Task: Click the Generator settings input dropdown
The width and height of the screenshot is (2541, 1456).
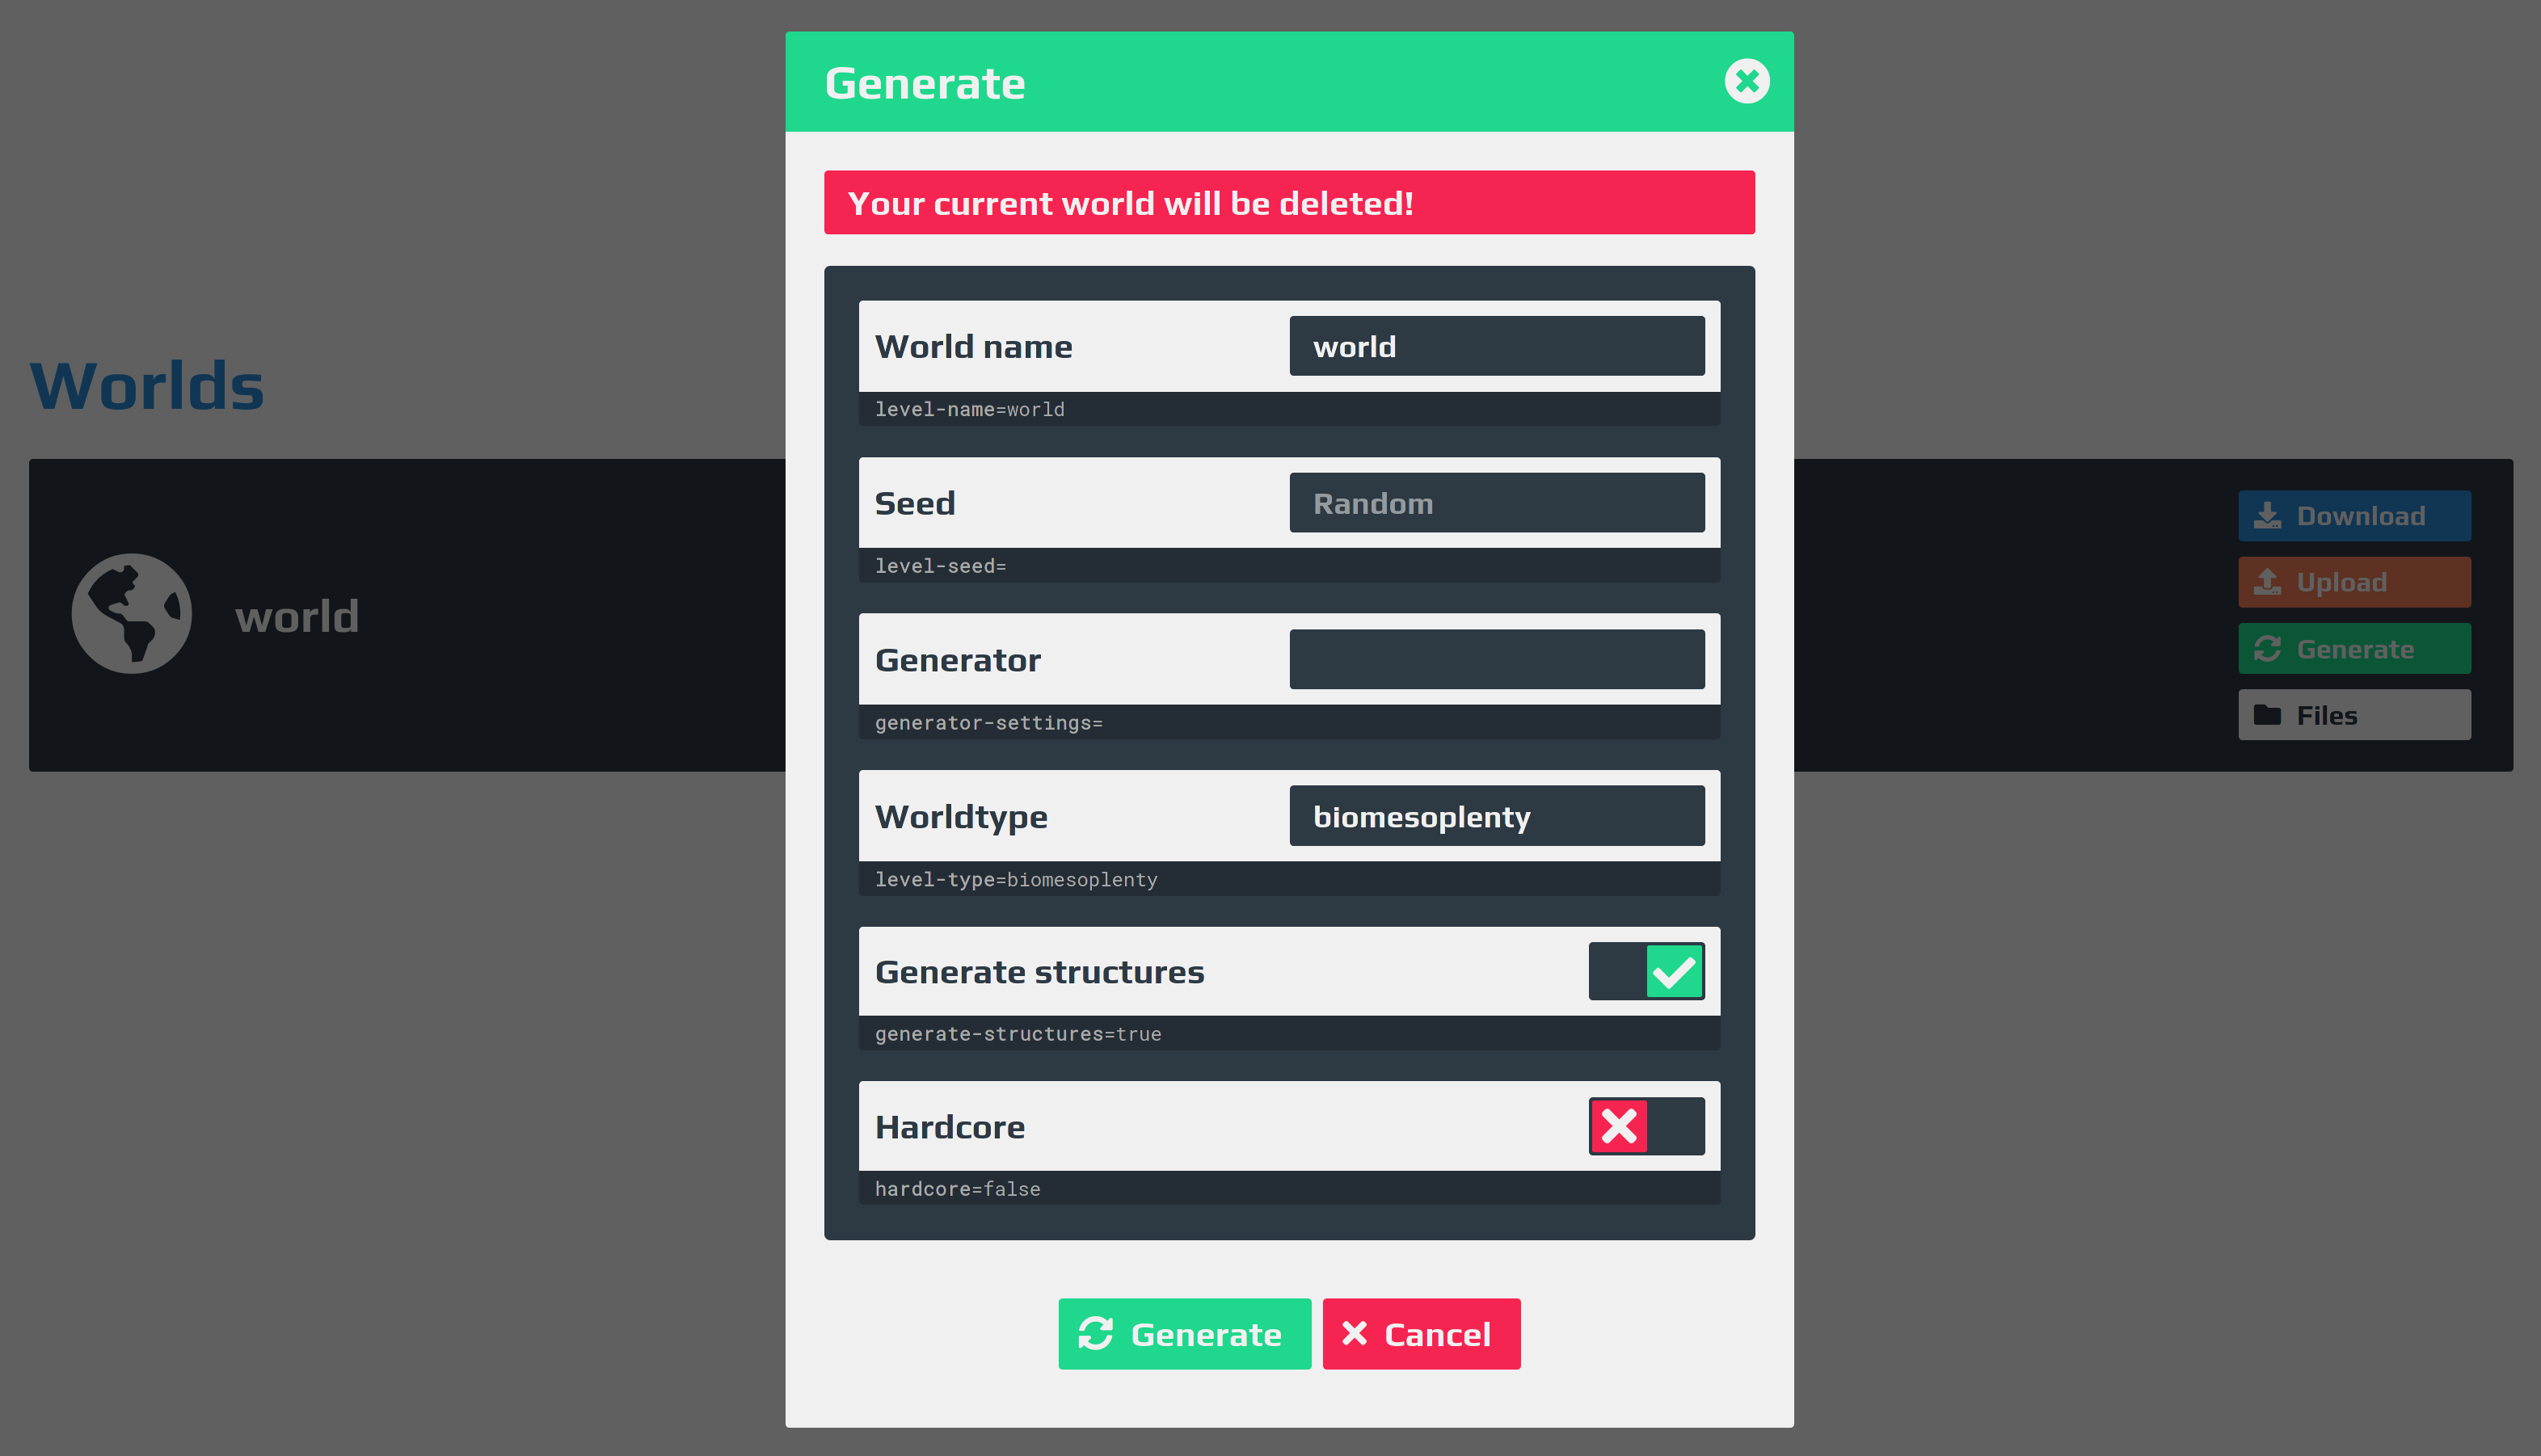Action: coord(1496,659)
